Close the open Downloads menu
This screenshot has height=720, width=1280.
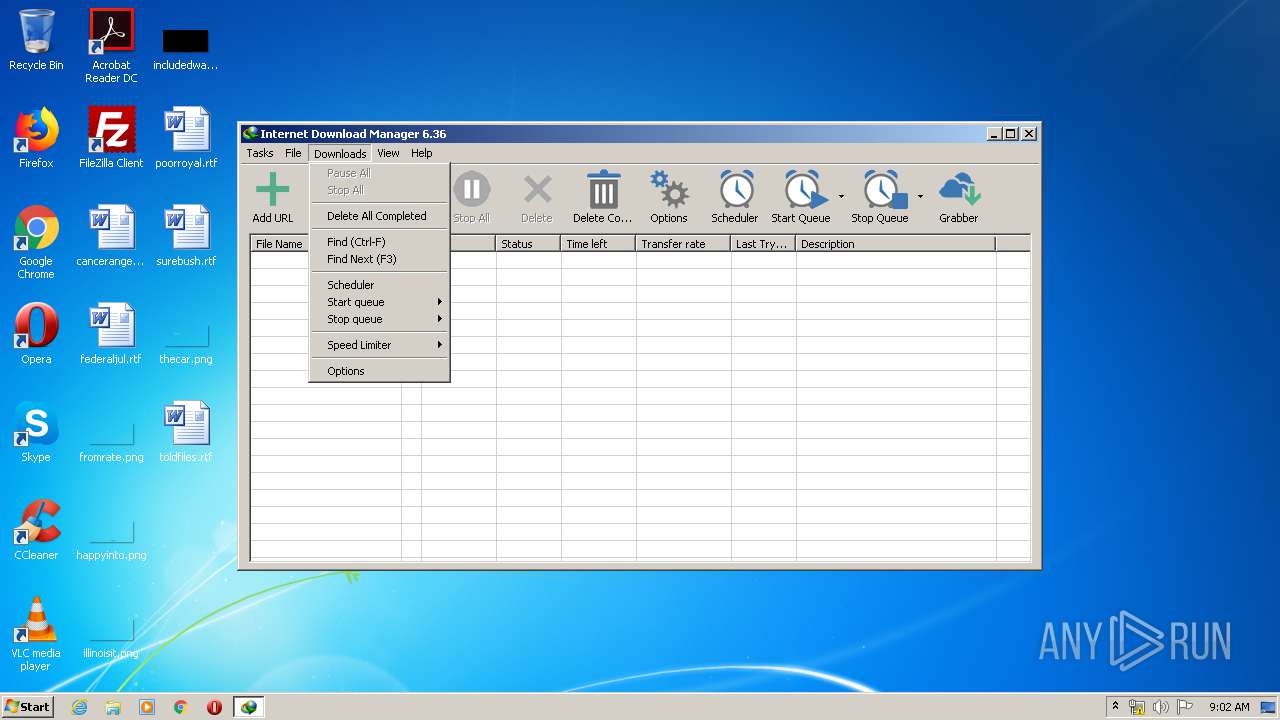pos(340,153)
